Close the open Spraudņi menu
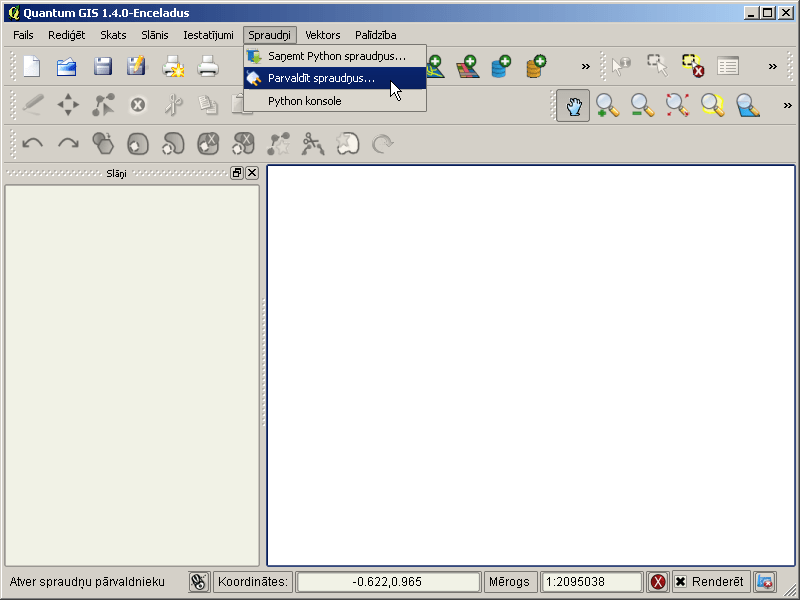Screen dimensions: 800x600 point(269,35)
